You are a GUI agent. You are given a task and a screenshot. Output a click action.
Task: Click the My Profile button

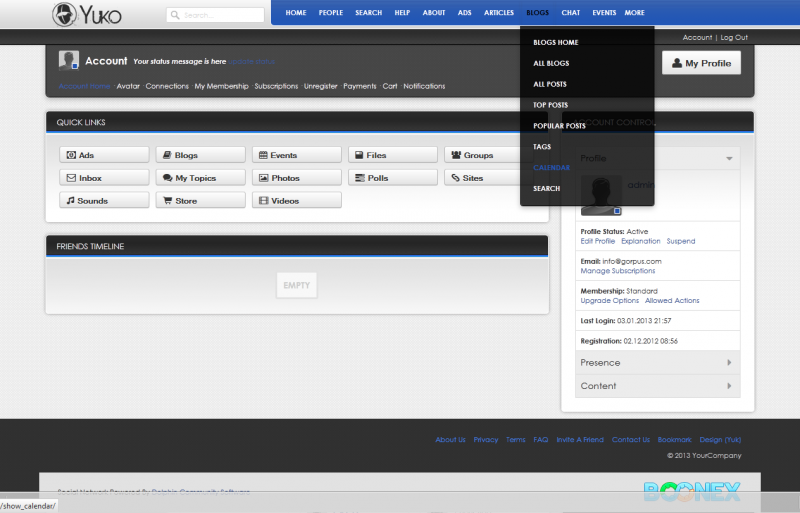click(701, 63)
